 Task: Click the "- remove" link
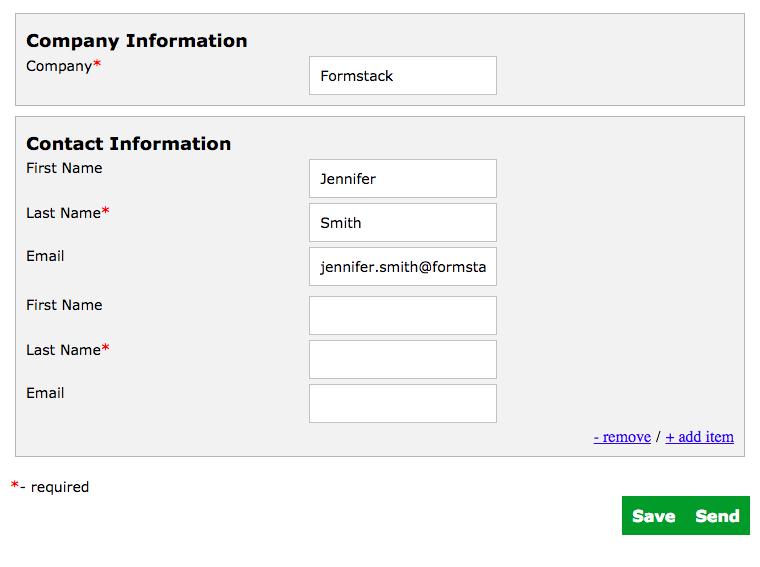click(x=622, y=437)
